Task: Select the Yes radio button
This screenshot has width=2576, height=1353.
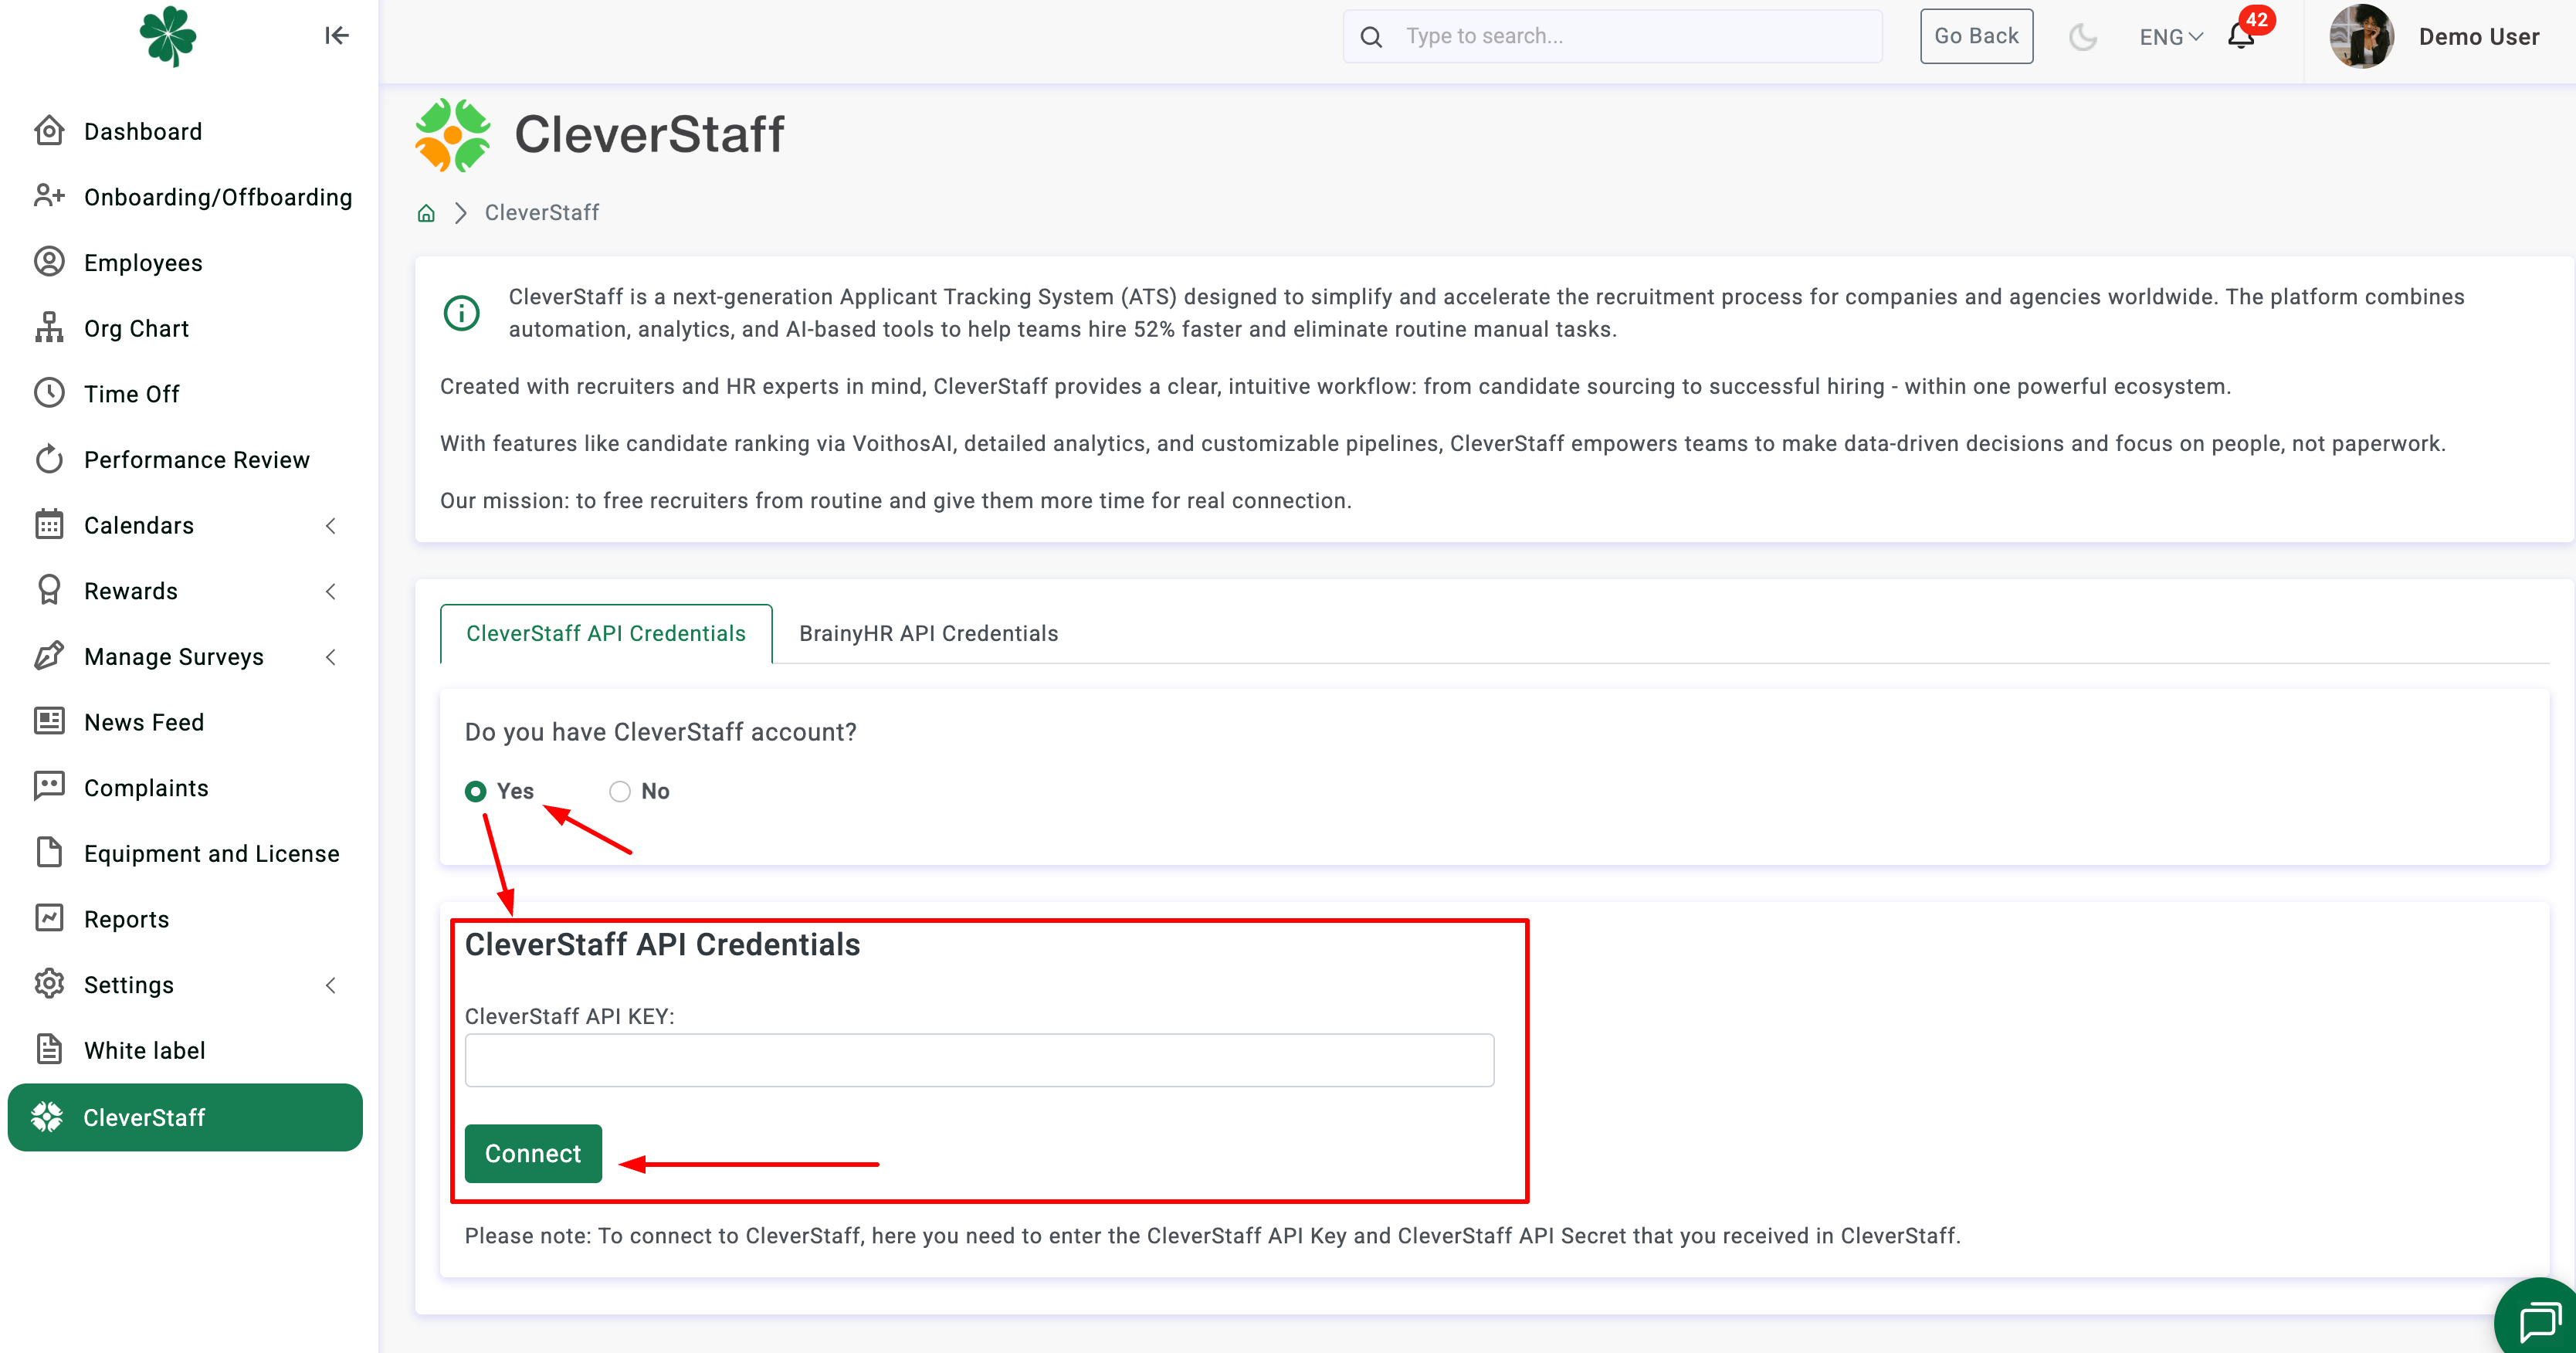Action: click(x=476, y=791)
